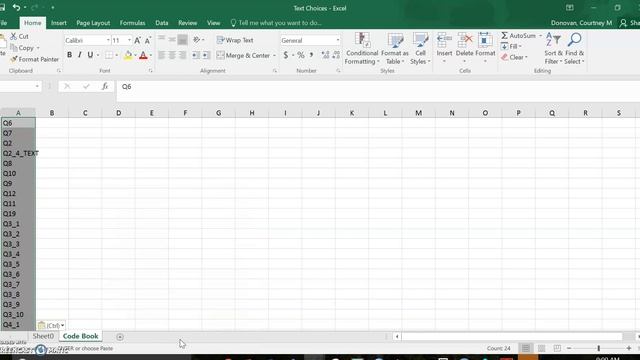Switch to Page Layout view in status bar
The height and width of the screenshot is (360, 640).
(x=542, y=348)
